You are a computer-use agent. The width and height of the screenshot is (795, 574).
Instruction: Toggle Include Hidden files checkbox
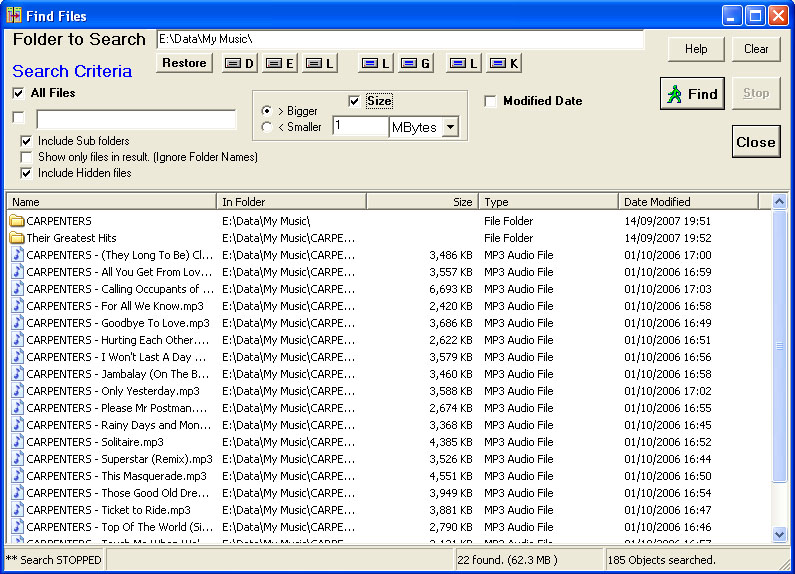(26, 173)
